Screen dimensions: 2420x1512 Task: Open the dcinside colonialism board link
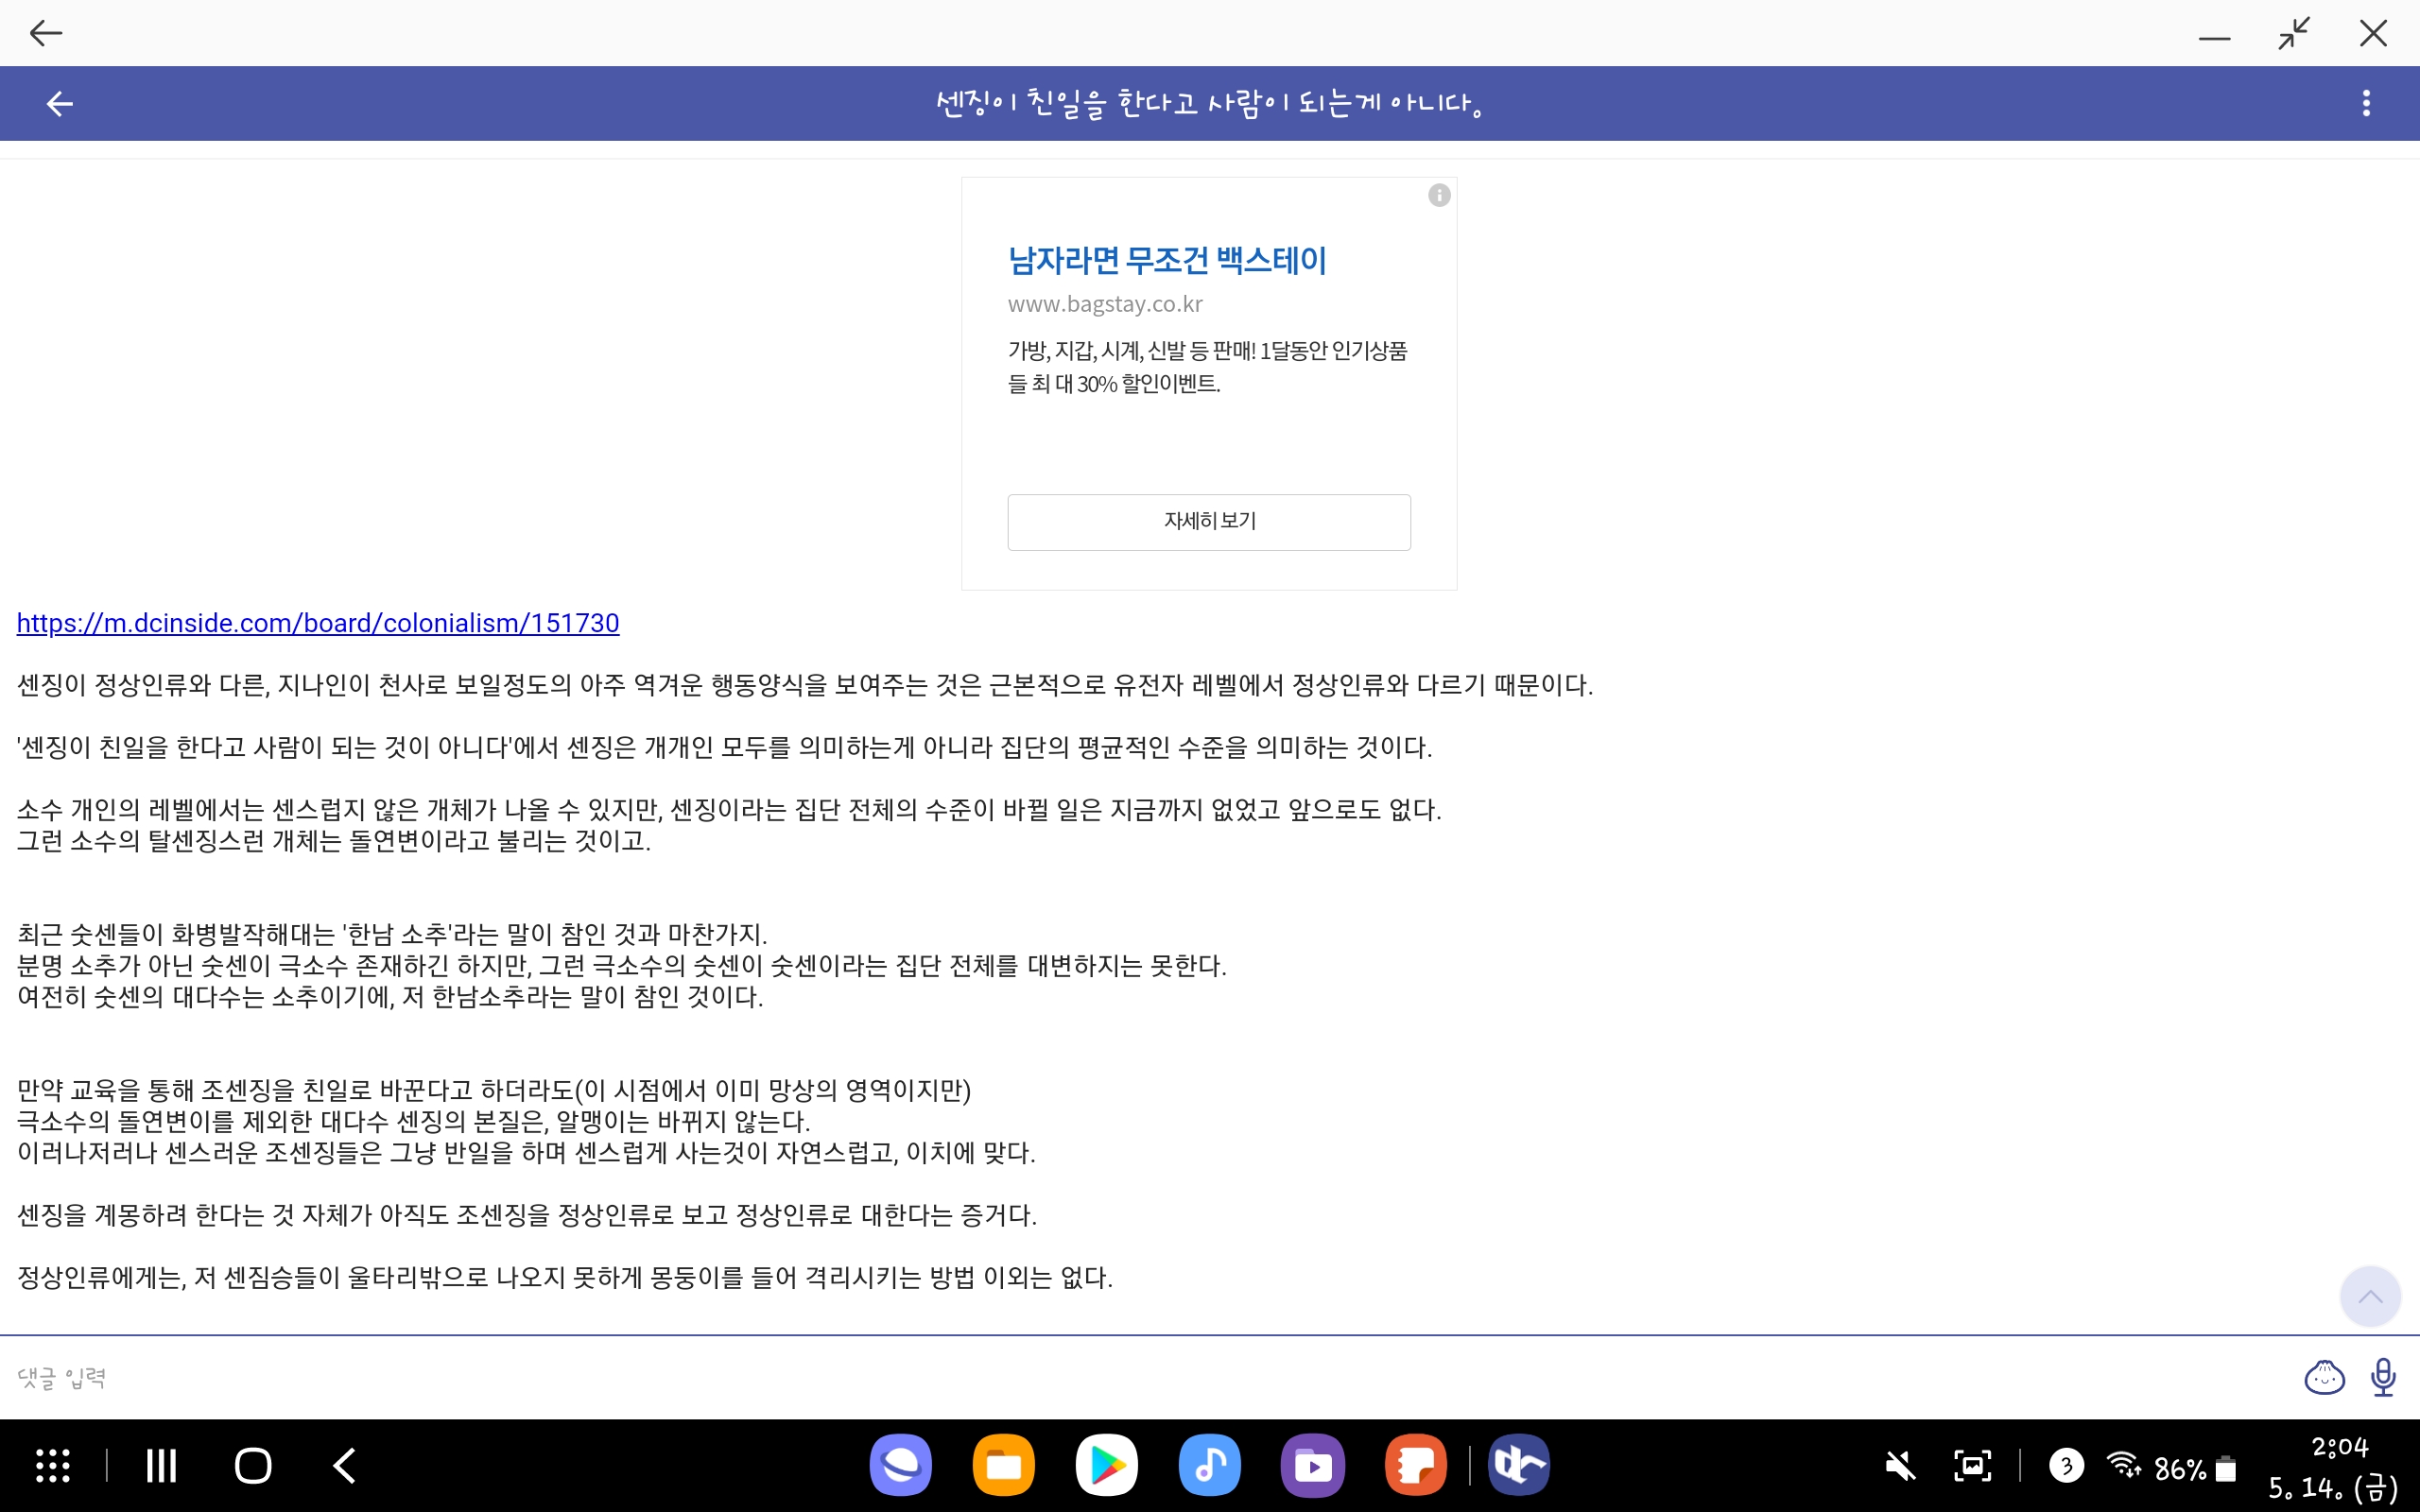(318, 623)
